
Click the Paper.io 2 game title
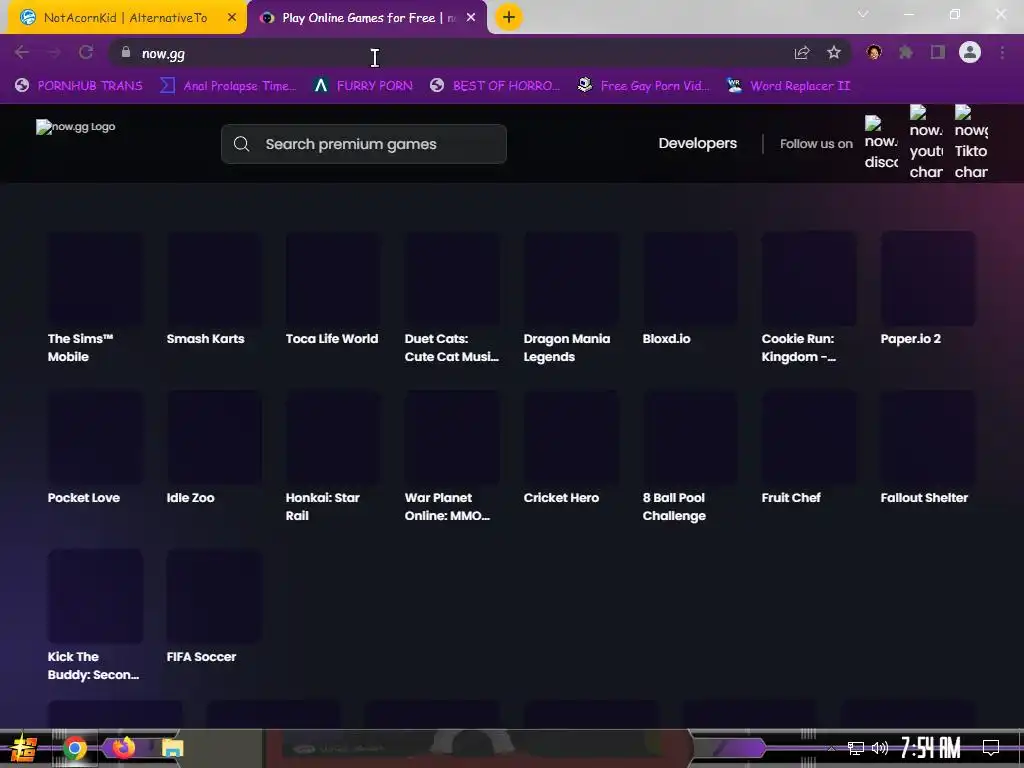(x=910, y=338)
